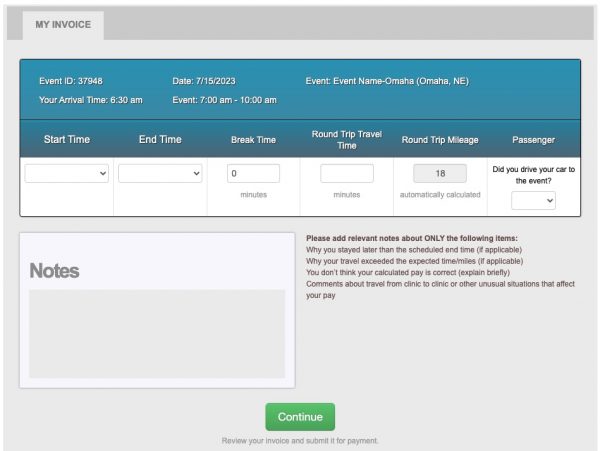Click the Date: 7/15/2023 text
The image size is (600, 451).
tap(204, 81)
